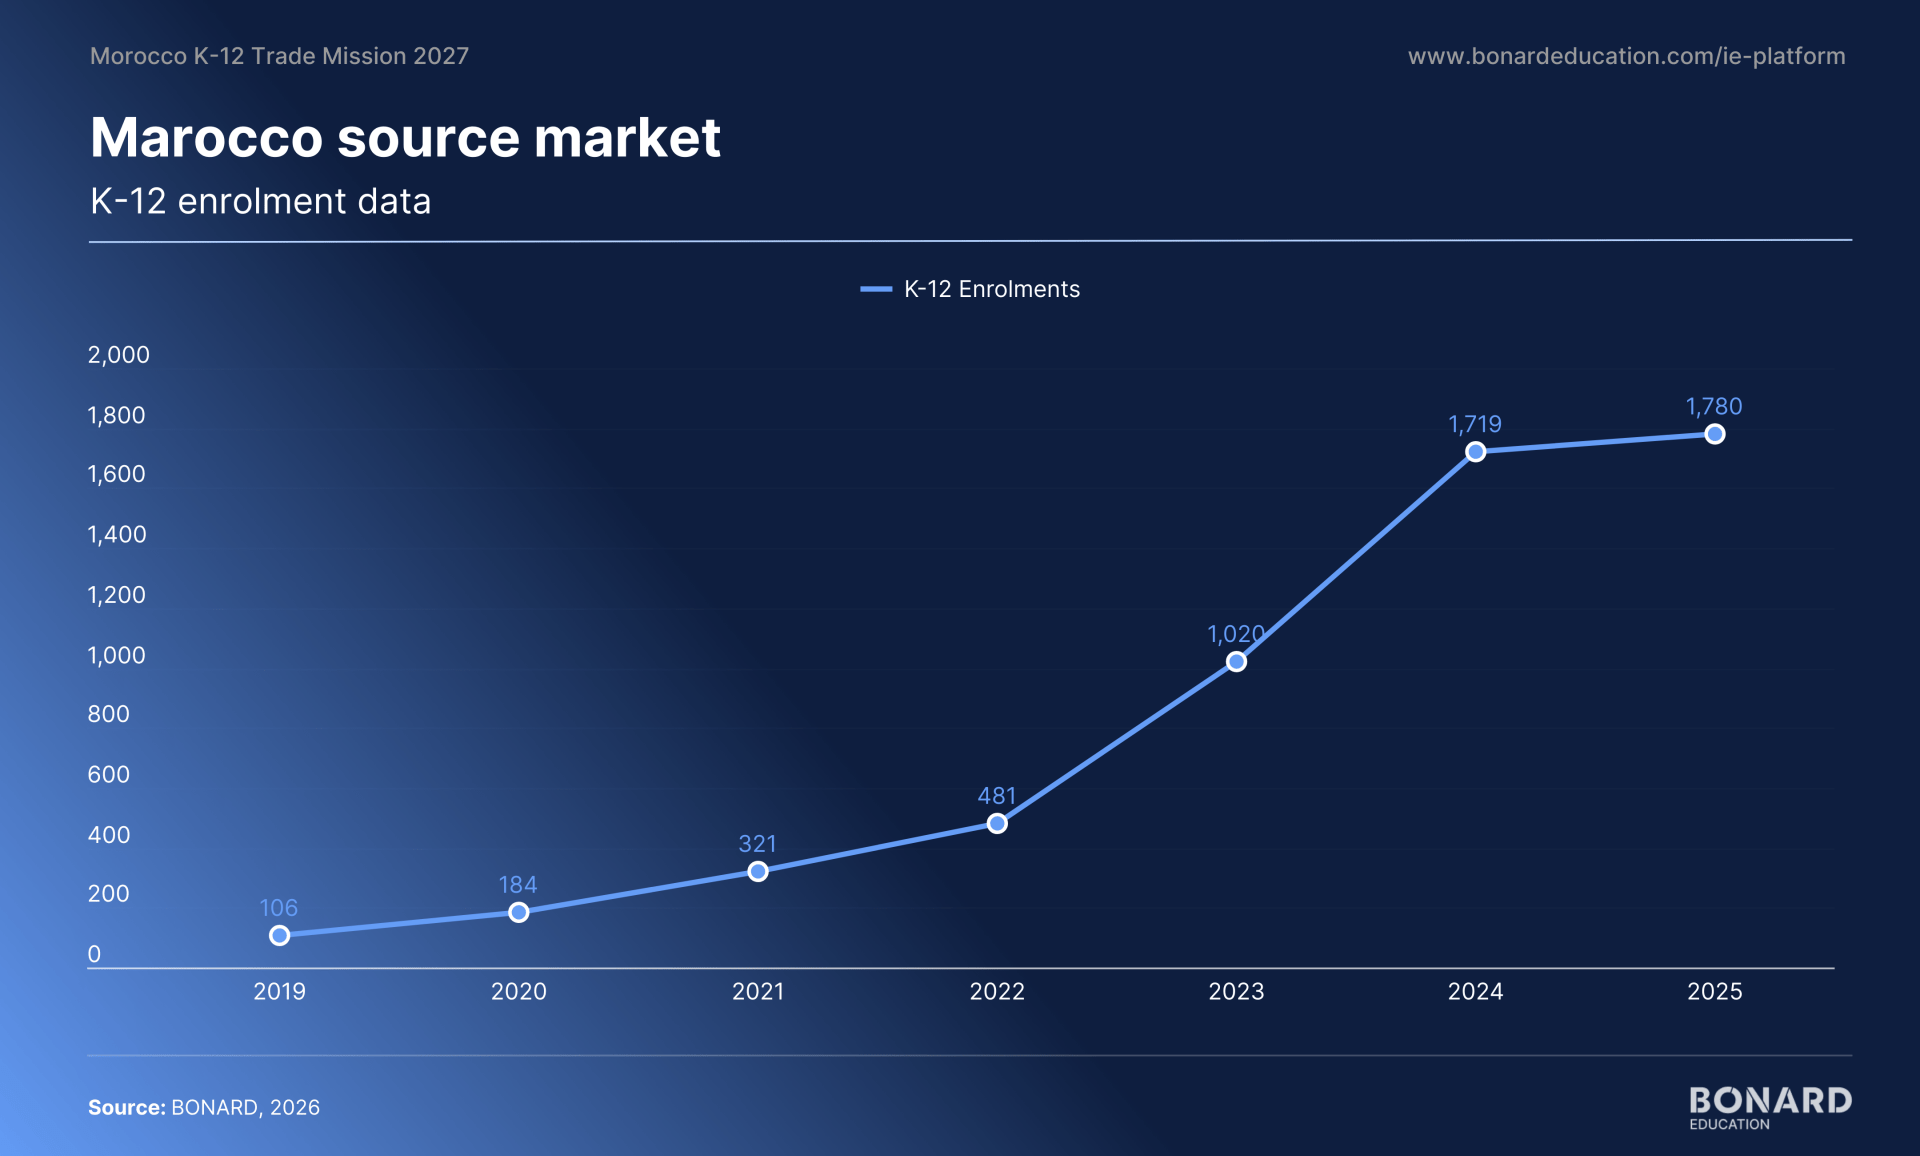Click the 2019 data point marker

coord(279,935)
